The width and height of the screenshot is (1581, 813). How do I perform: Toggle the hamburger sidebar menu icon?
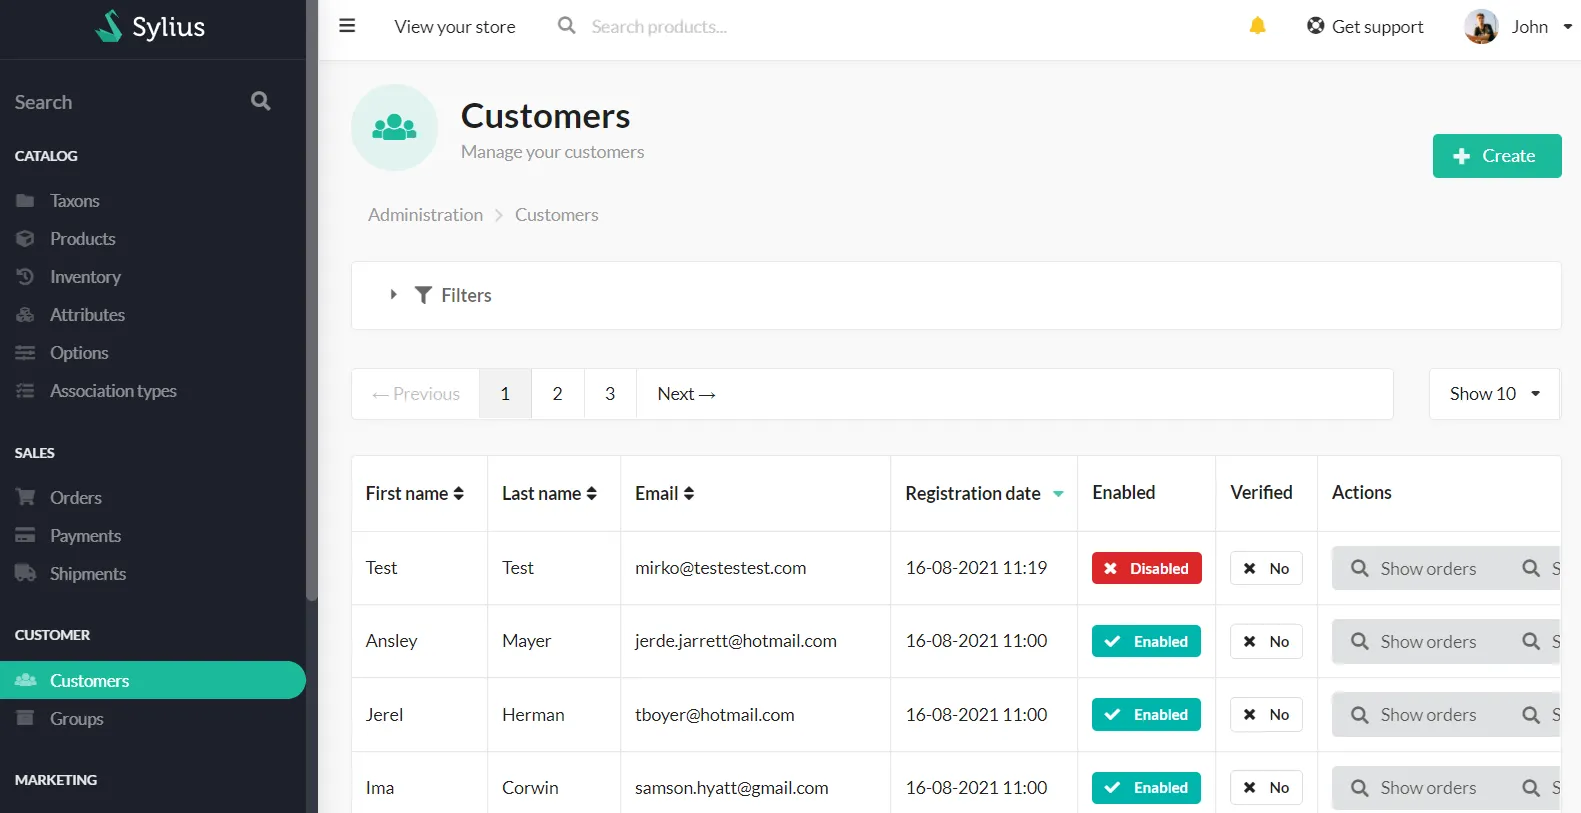point(347,26)
